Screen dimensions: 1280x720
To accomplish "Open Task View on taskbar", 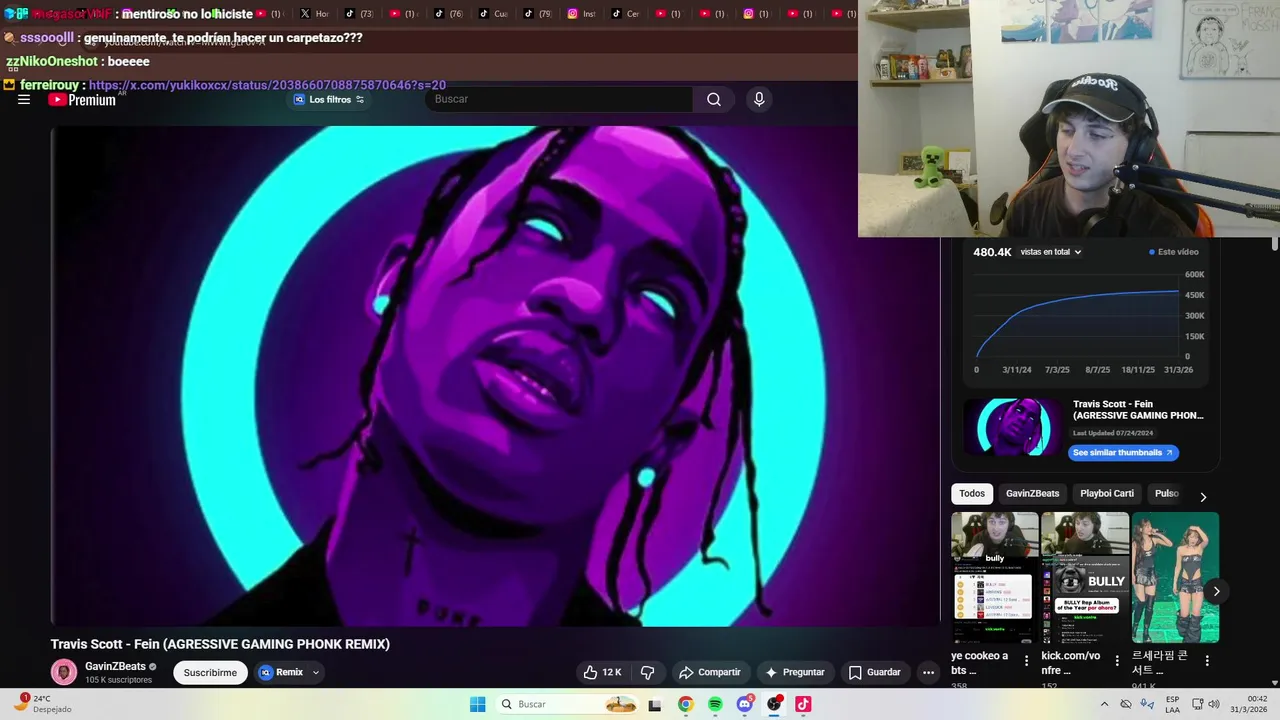I will point(655,704).
